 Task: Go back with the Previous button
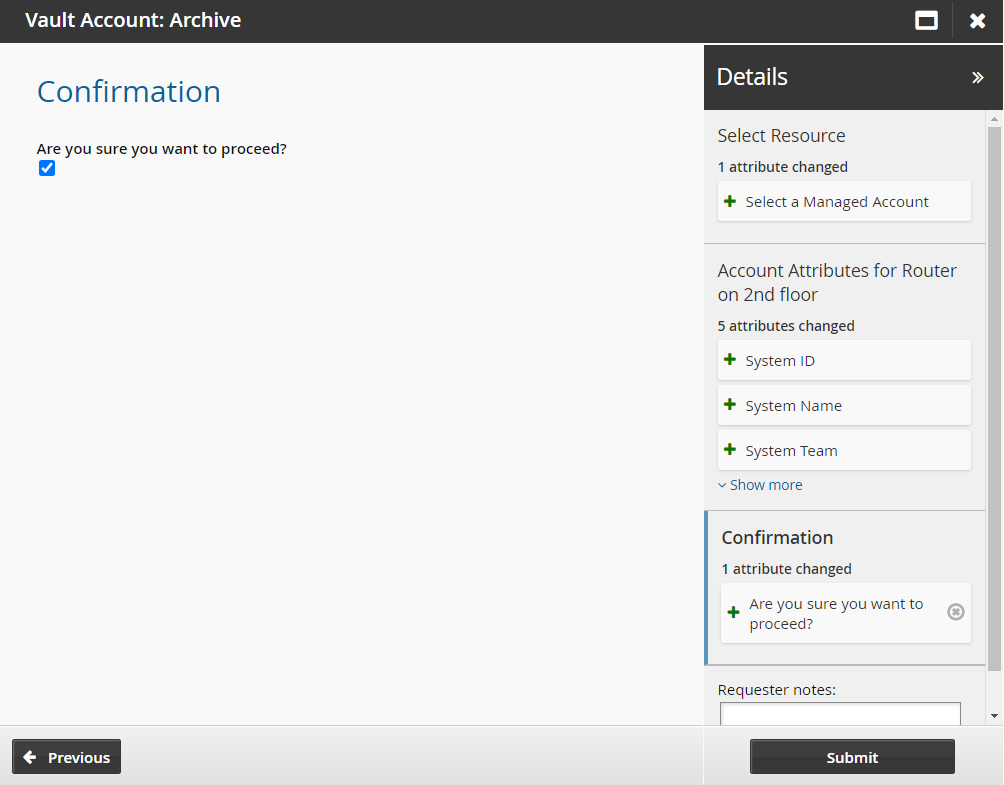[67, 757]
